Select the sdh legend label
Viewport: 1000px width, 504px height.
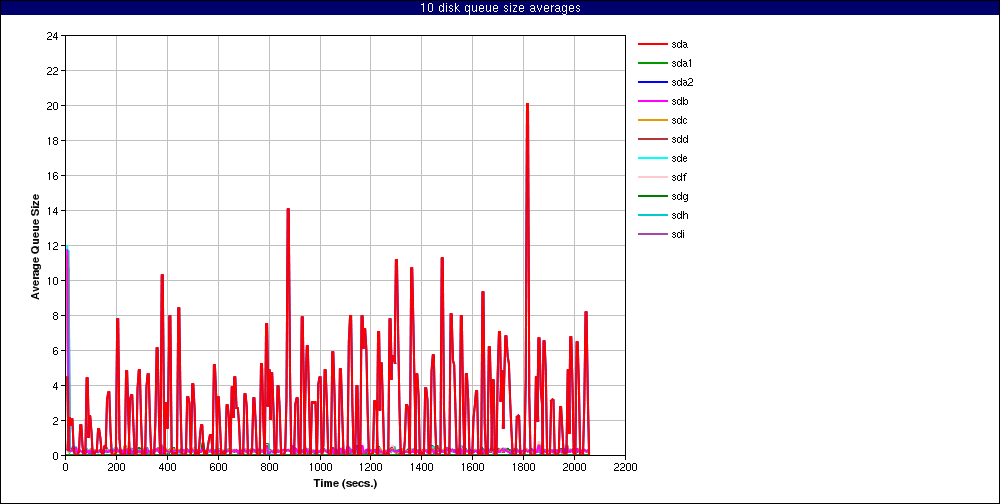tap(679, 216)
